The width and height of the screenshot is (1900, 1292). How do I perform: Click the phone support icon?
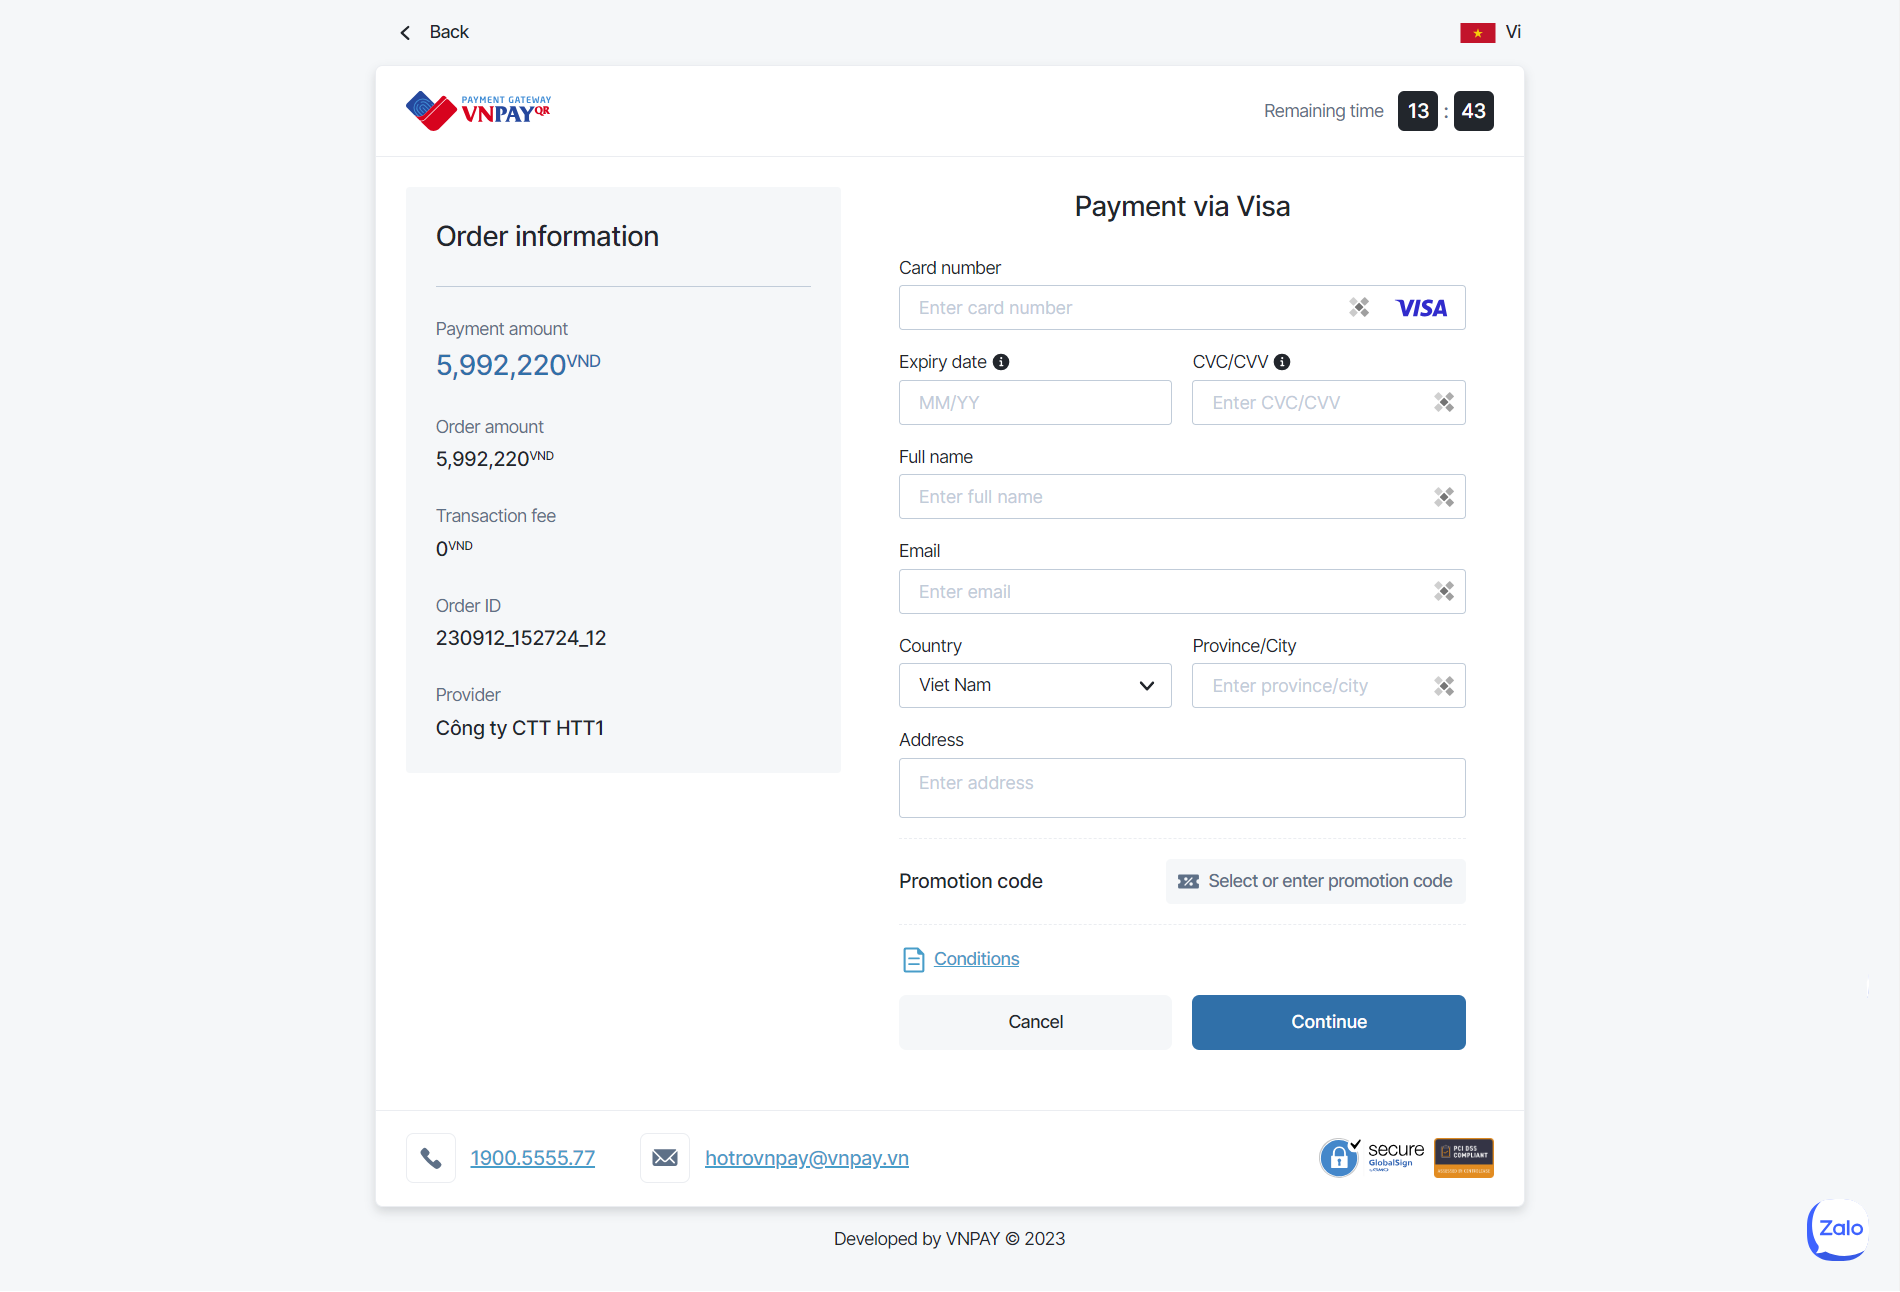(x=431, y=1158)
